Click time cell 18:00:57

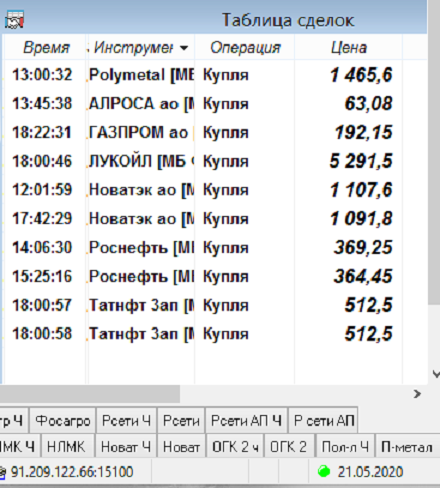point(42,305)
